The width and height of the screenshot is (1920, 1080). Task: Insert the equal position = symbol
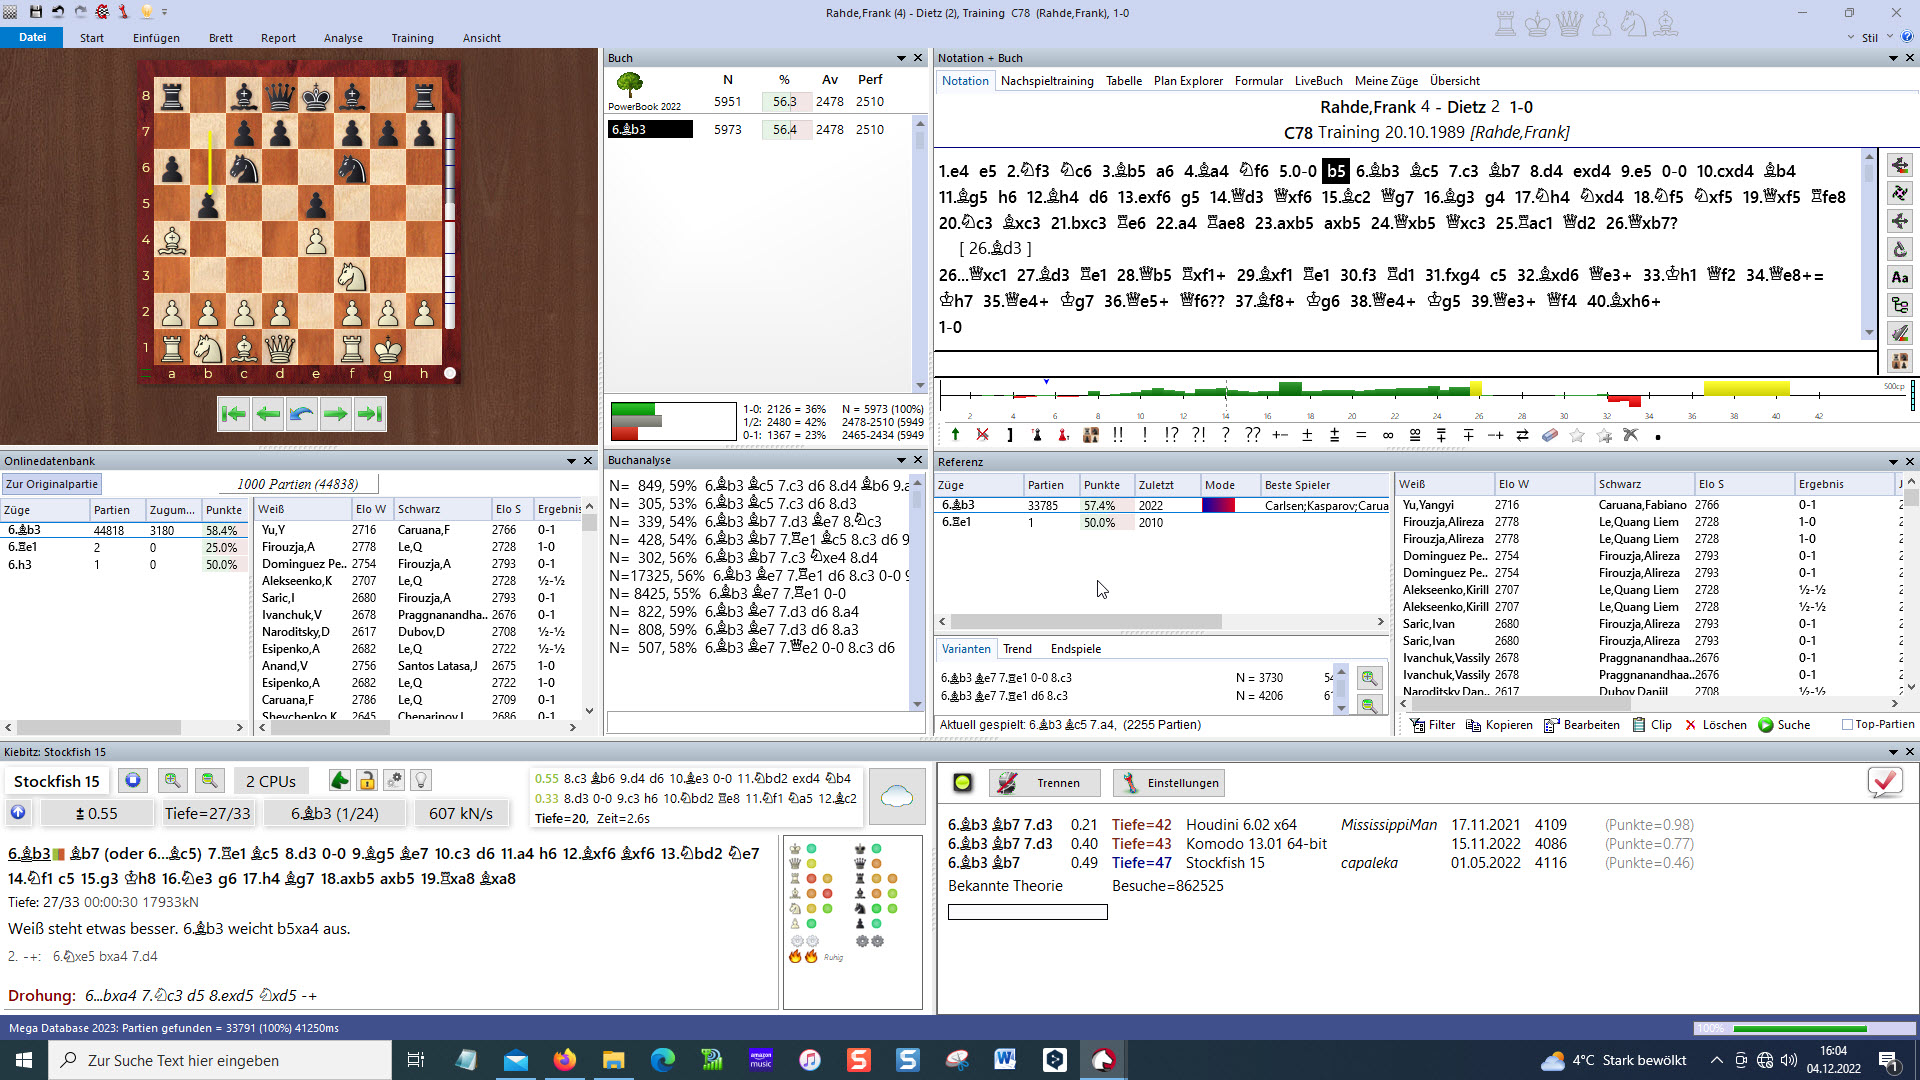(1361, 435)
